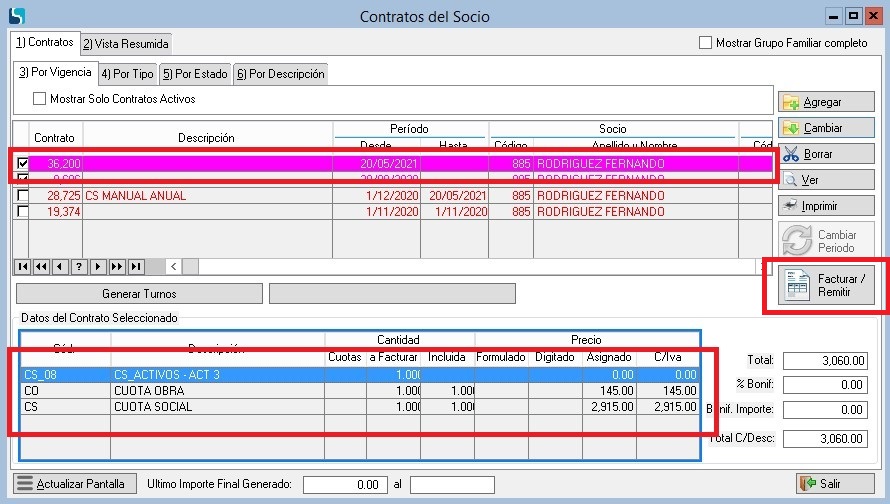
Task: Check Mostrar Solo Contratos Activos
Action: coord(40,99)
